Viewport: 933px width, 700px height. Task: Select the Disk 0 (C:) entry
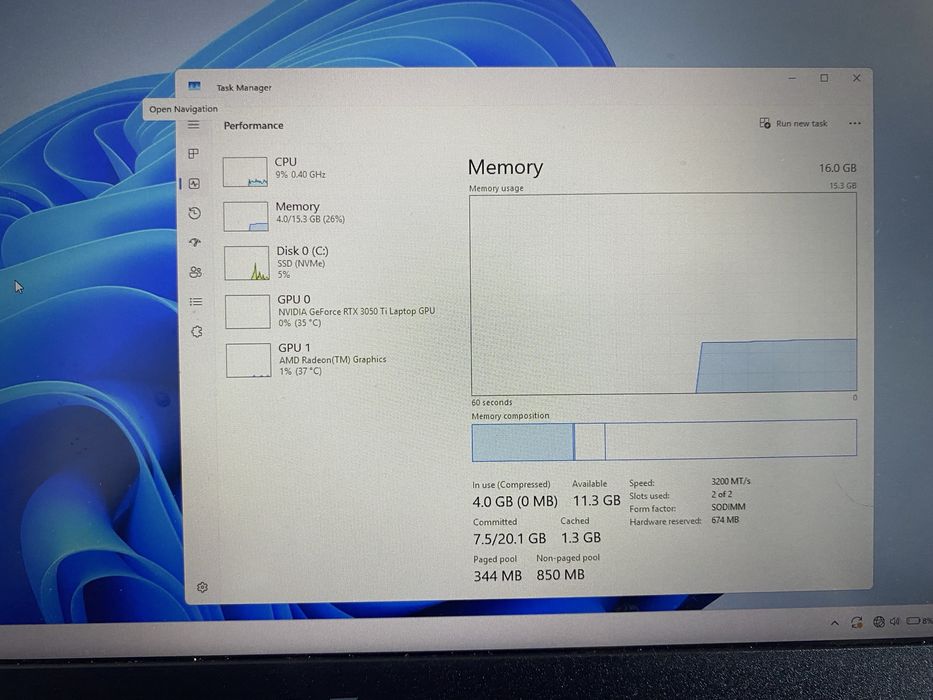coord(334,263)
